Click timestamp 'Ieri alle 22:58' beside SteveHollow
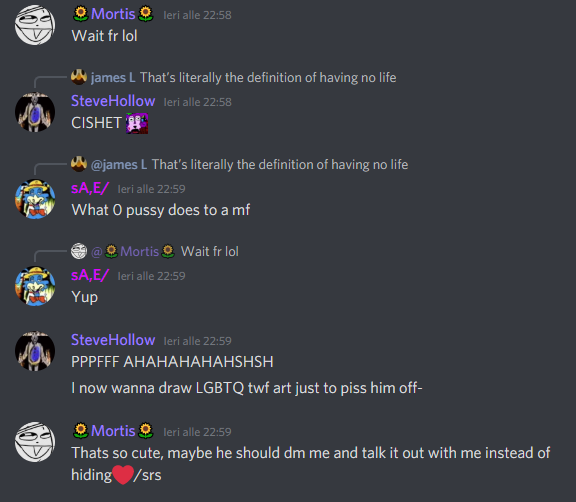576x502 pixels. click(197, 102)
